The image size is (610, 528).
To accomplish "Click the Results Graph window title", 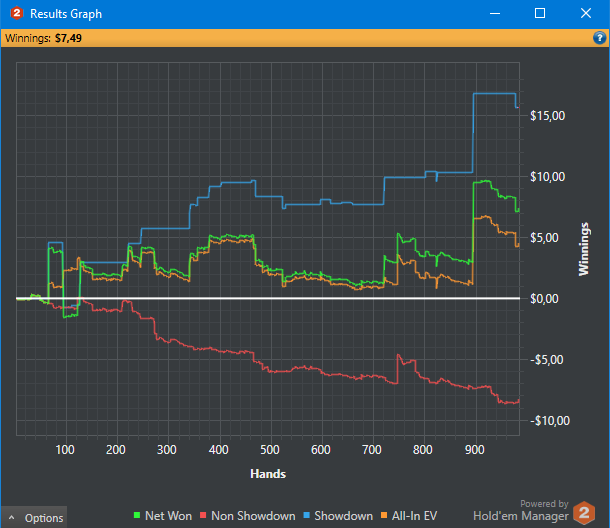I will pyautogui.click(x=66, y=14).
